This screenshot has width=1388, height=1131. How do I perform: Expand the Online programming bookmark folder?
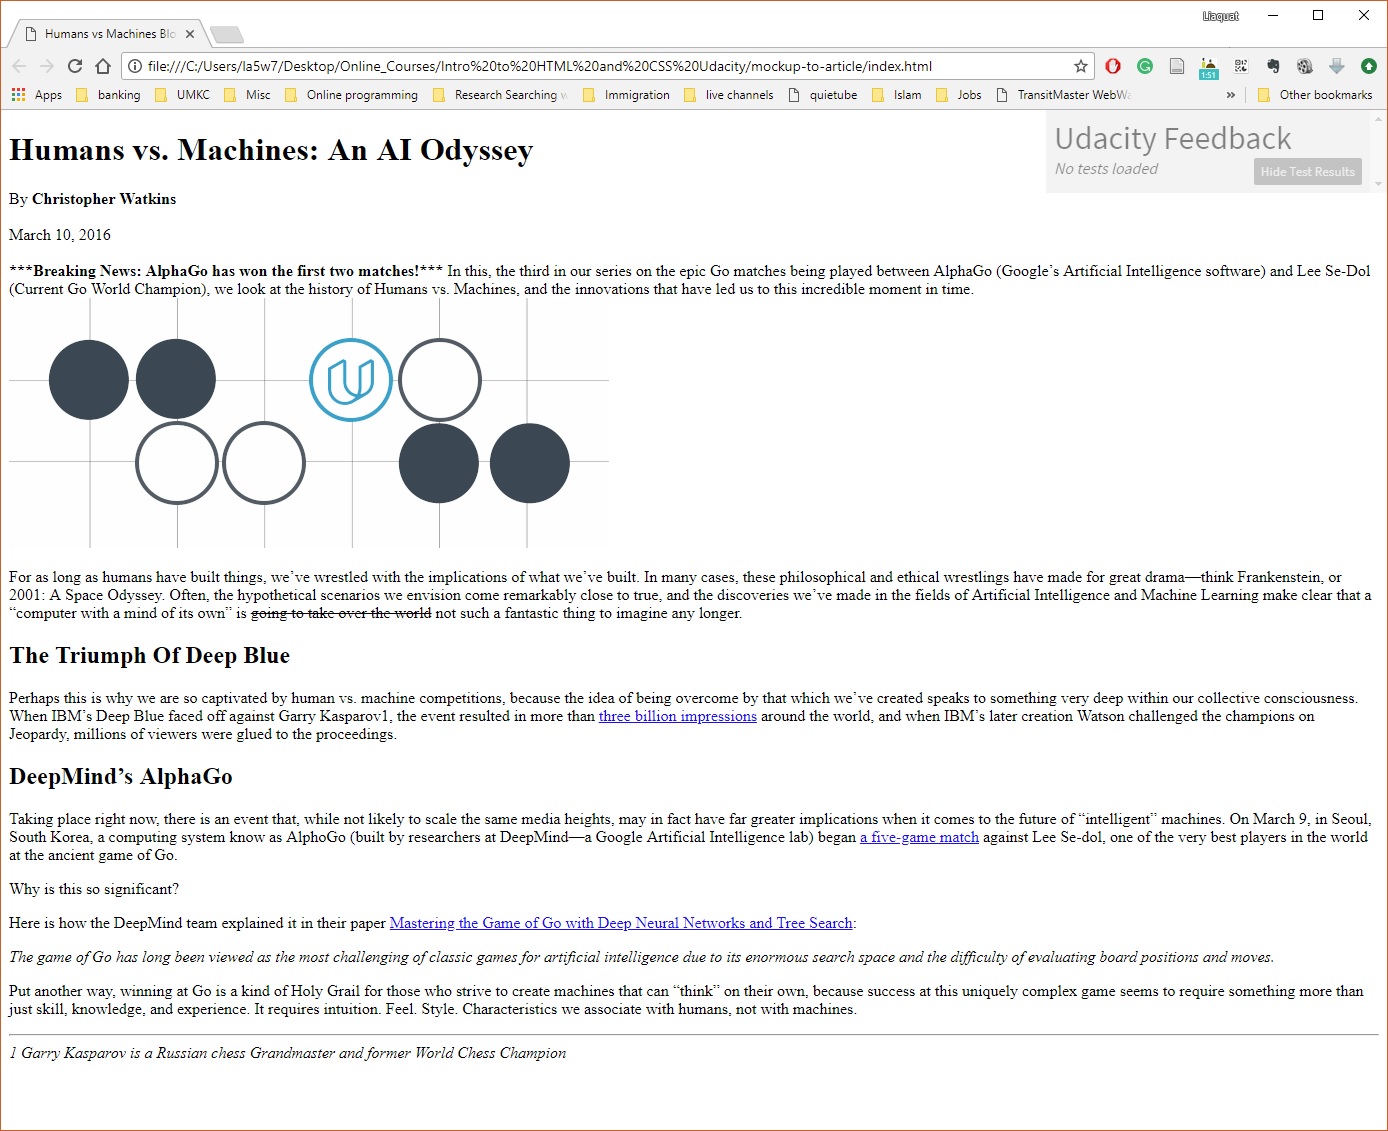pyautogui.click(x=352, y=95)
